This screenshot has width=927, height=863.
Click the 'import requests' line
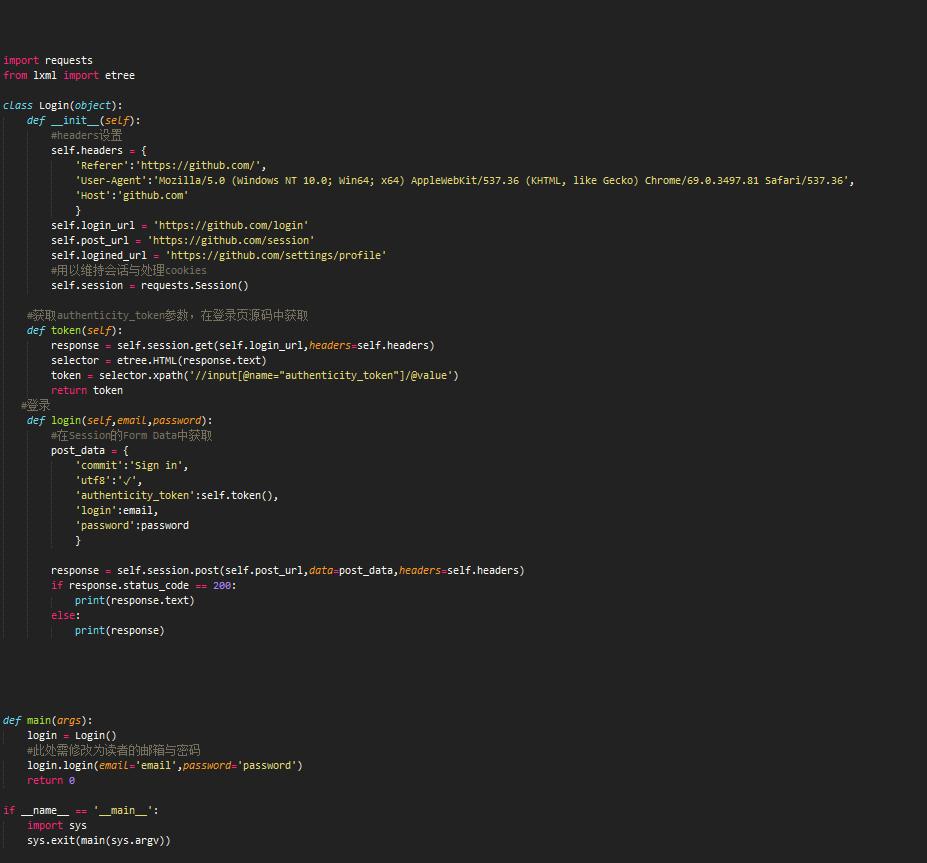pos(48,60)
